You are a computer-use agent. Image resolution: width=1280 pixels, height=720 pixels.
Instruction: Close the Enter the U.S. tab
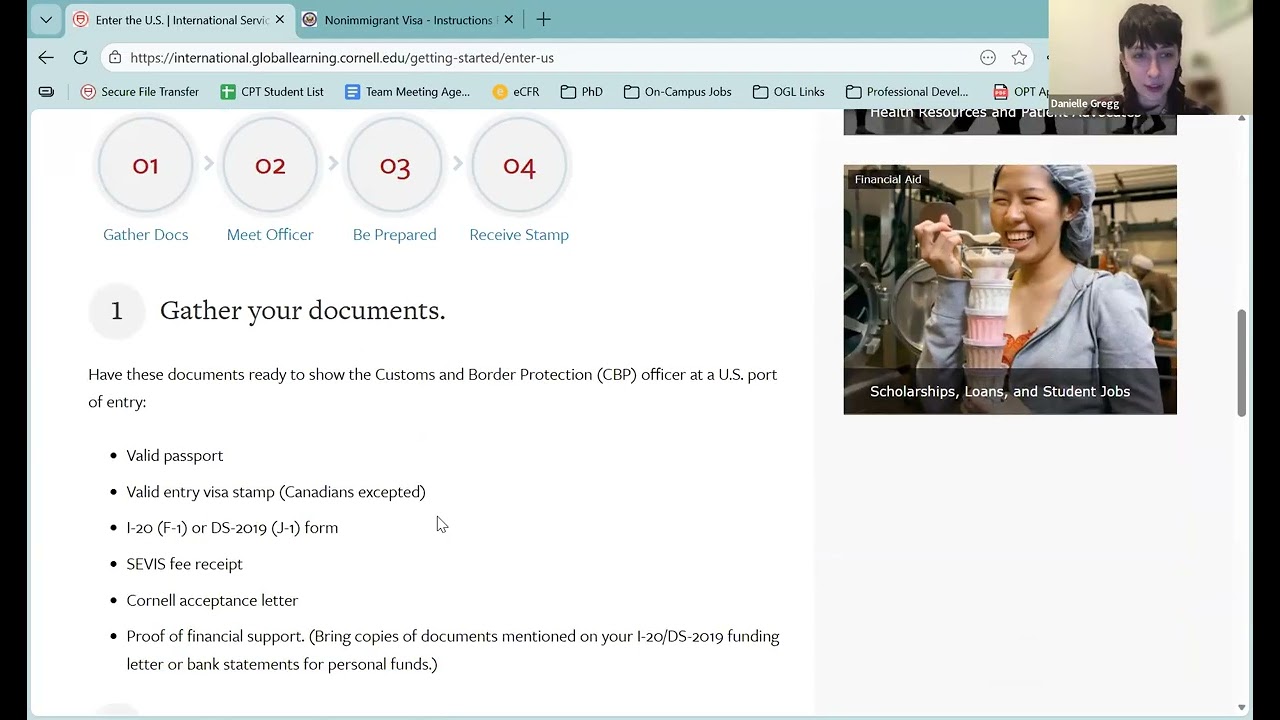[280, 20]
